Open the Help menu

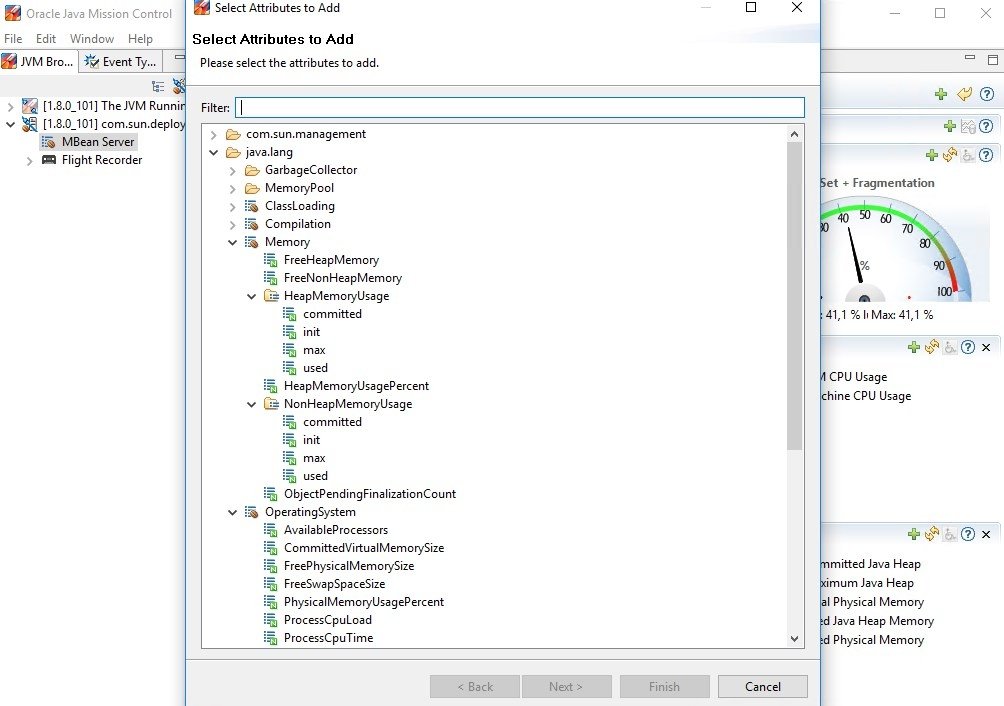140,39
